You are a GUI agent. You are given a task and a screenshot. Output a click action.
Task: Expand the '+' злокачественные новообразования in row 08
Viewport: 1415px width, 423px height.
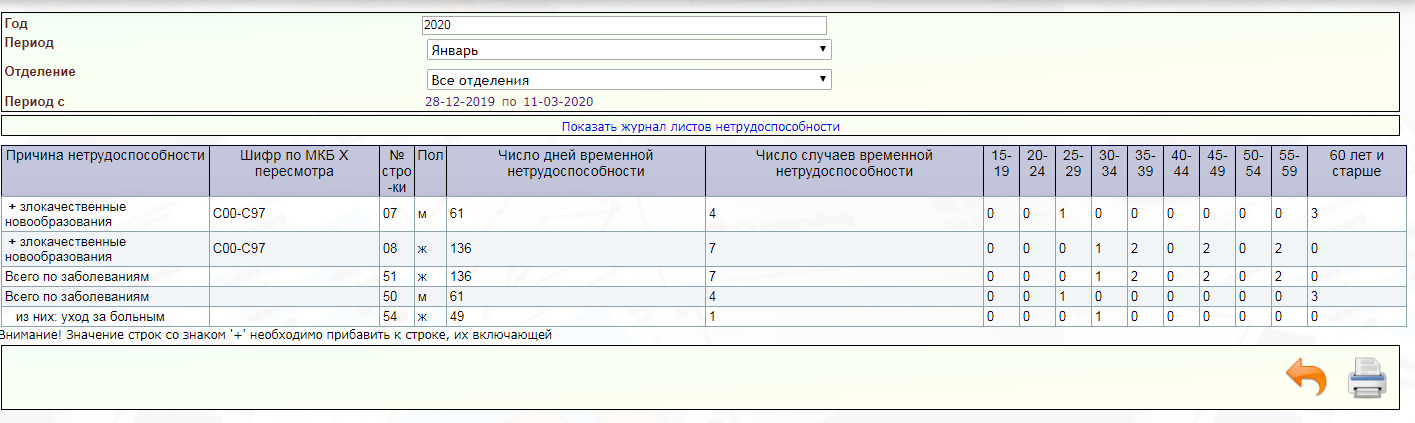[x=12, y=242]
